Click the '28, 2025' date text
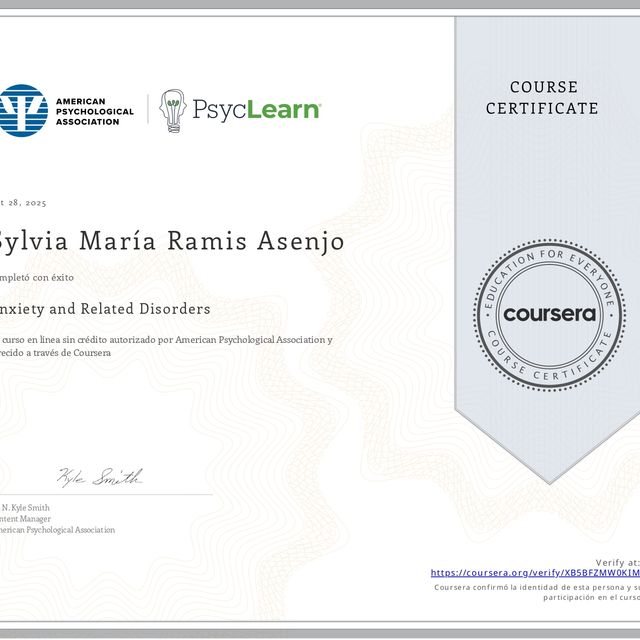The height and width of the screenshot is (640, 640). pos(27,203)
